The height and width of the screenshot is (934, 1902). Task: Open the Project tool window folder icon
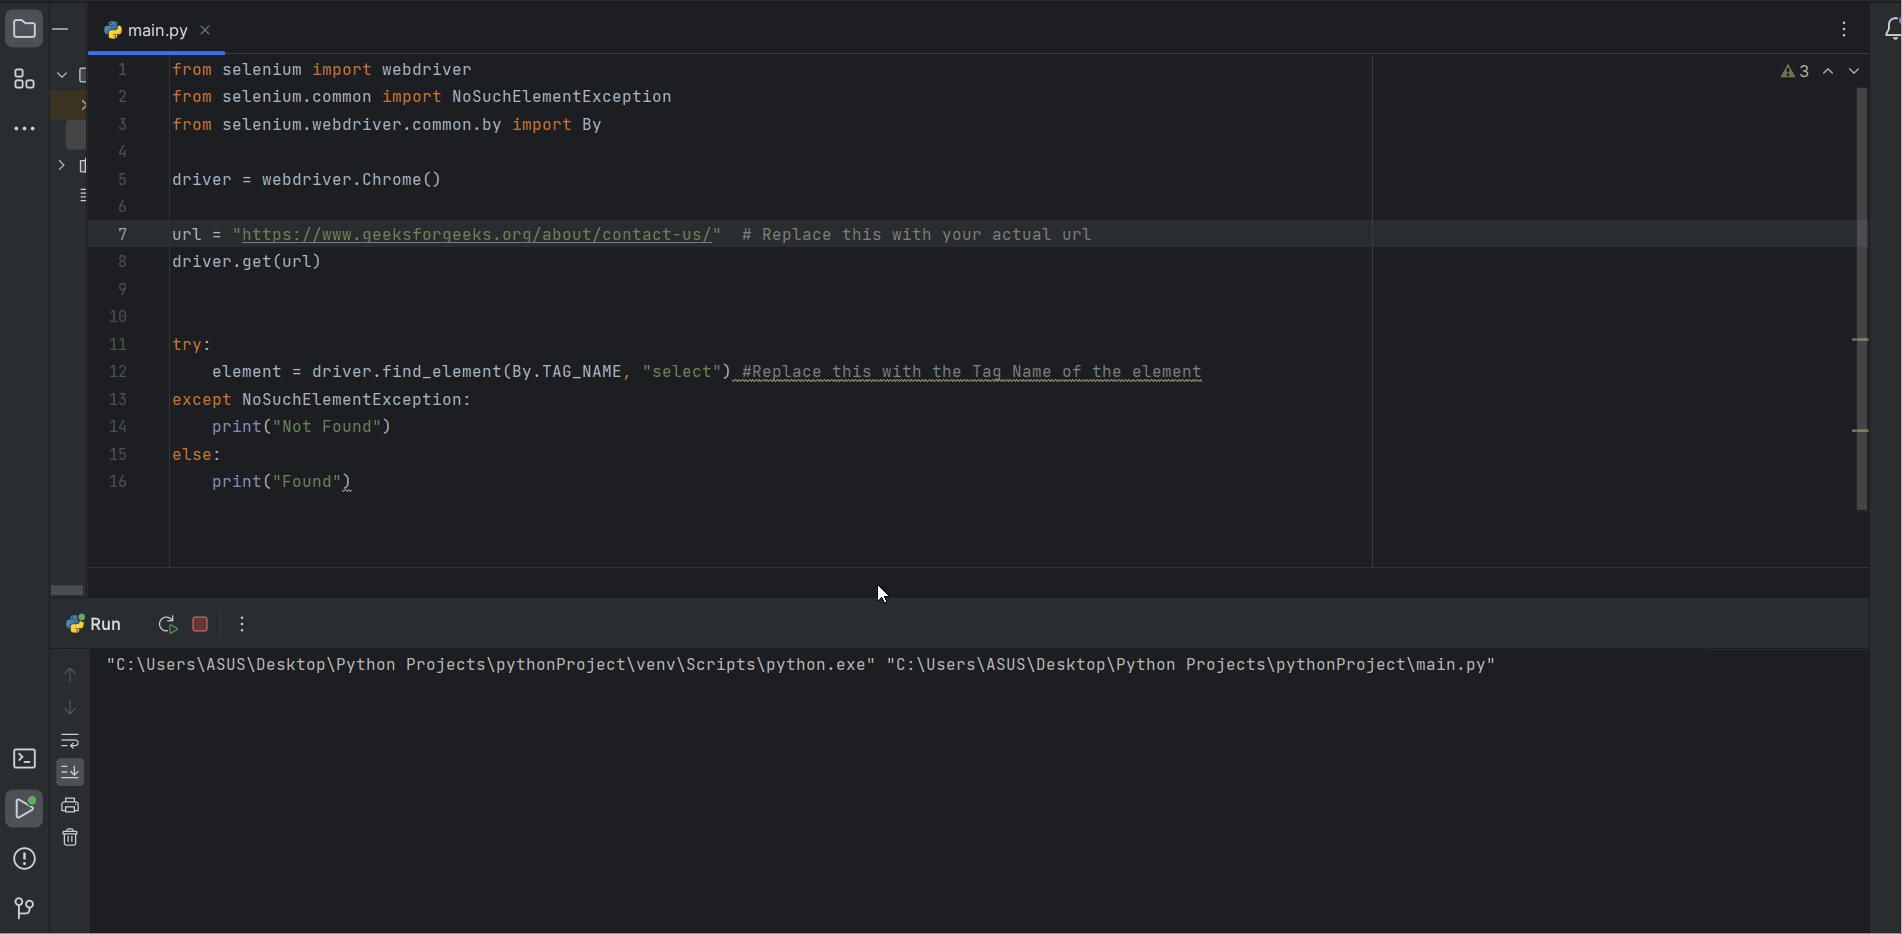[24, 29]
